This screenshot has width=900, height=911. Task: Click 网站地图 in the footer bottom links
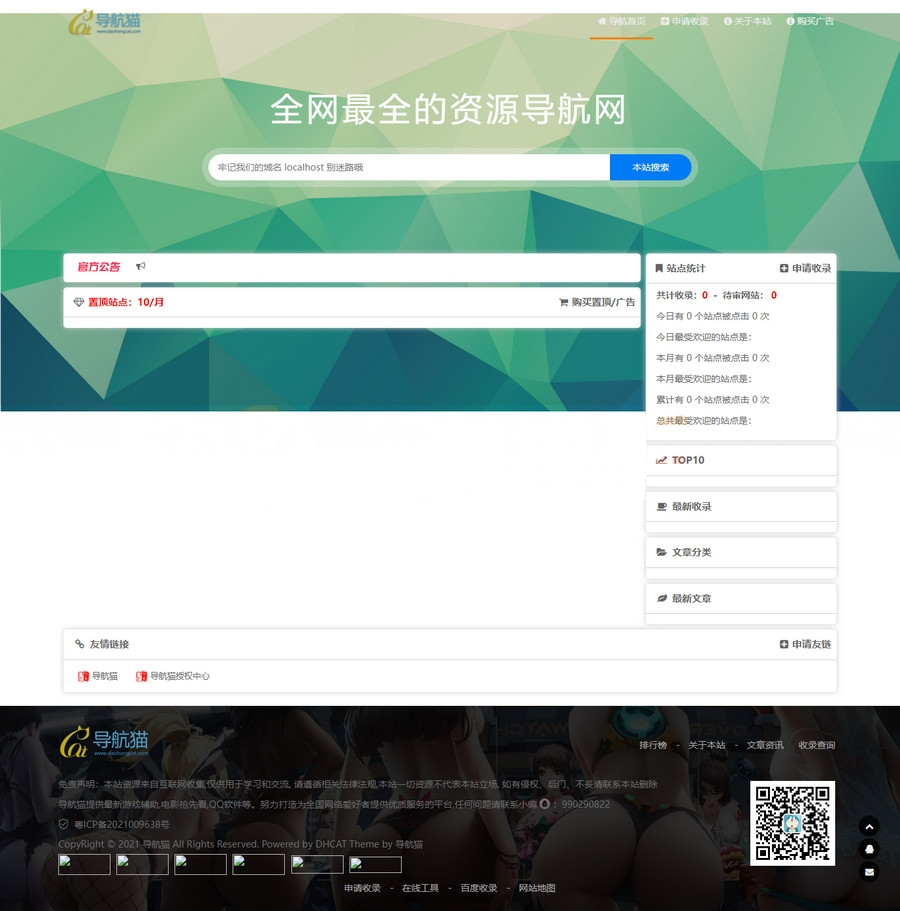pyautogui.click(x=536, y=888)
